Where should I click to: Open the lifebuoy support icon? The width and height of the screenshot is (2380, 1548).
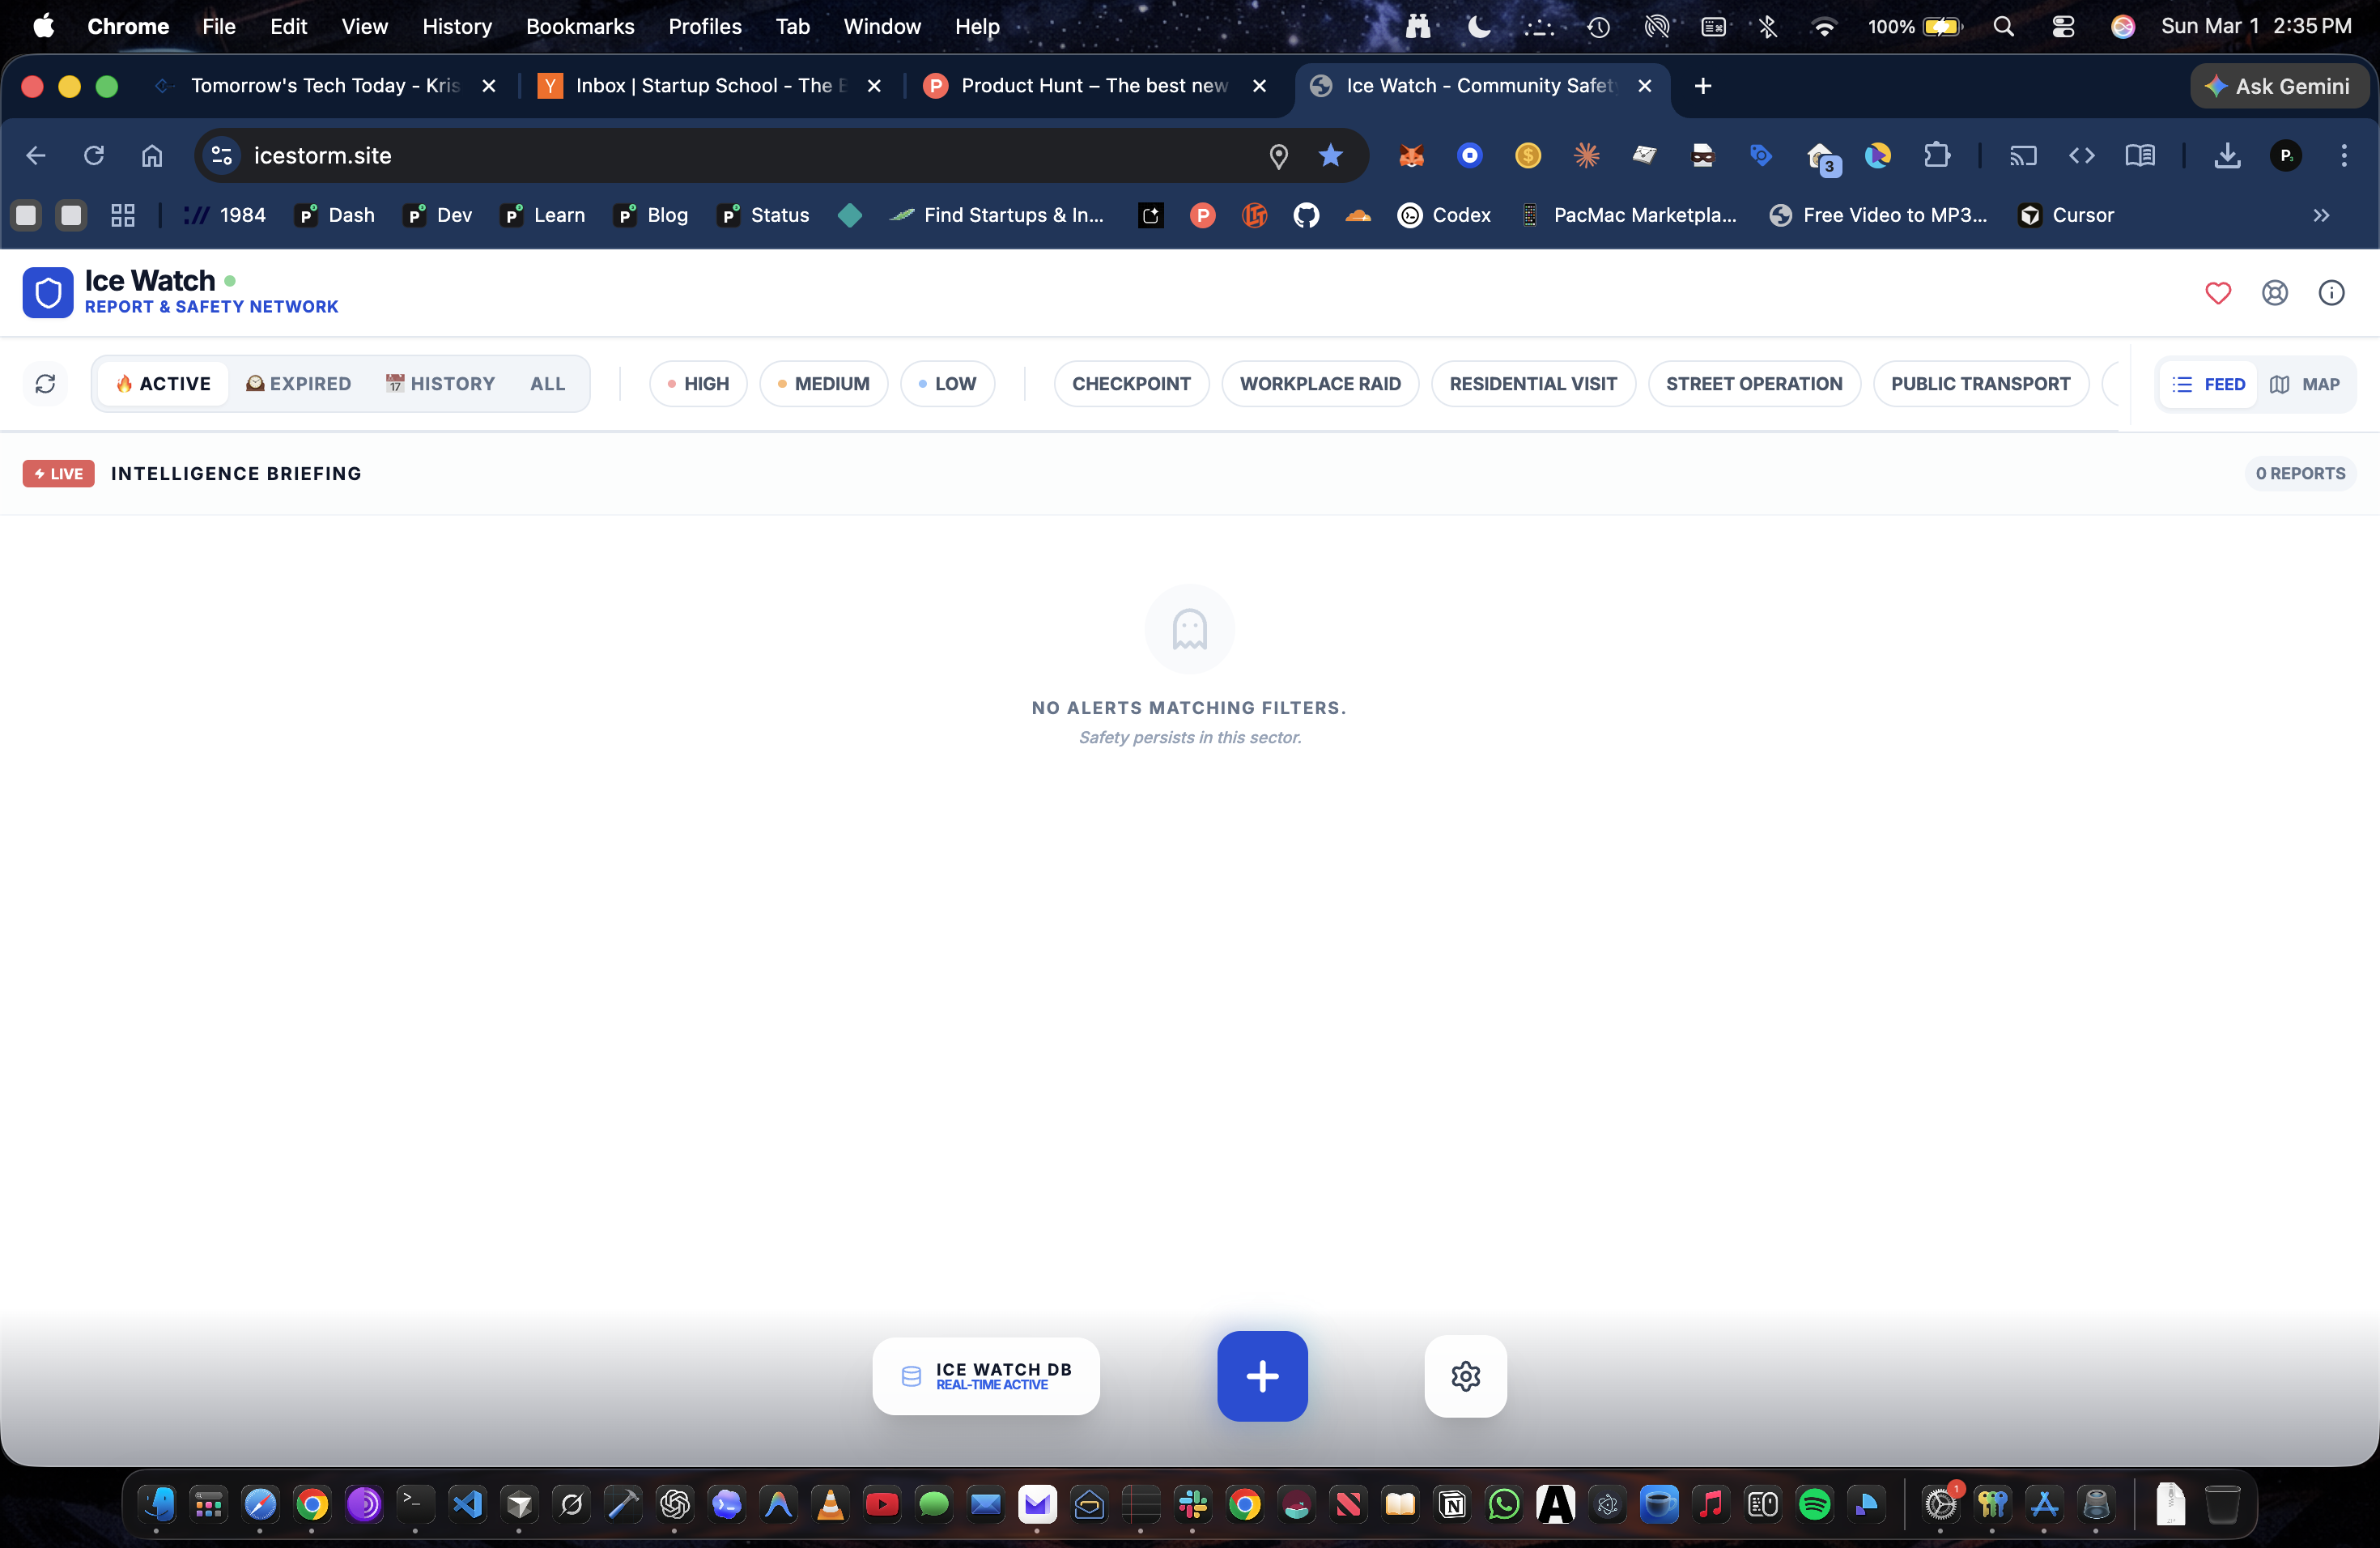(2274, 293)
